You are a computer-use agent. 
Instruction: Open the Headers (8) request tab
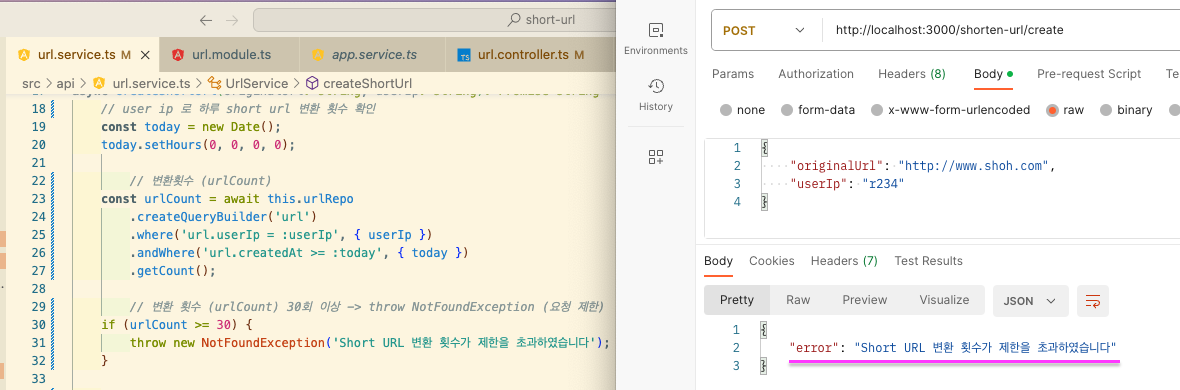point(912,74)
